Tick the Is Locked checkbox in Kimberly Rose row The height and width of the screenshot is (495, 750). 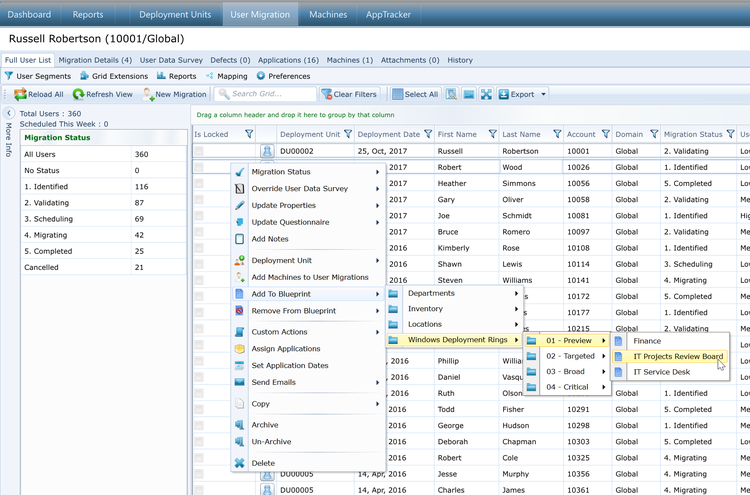point(199,248)
